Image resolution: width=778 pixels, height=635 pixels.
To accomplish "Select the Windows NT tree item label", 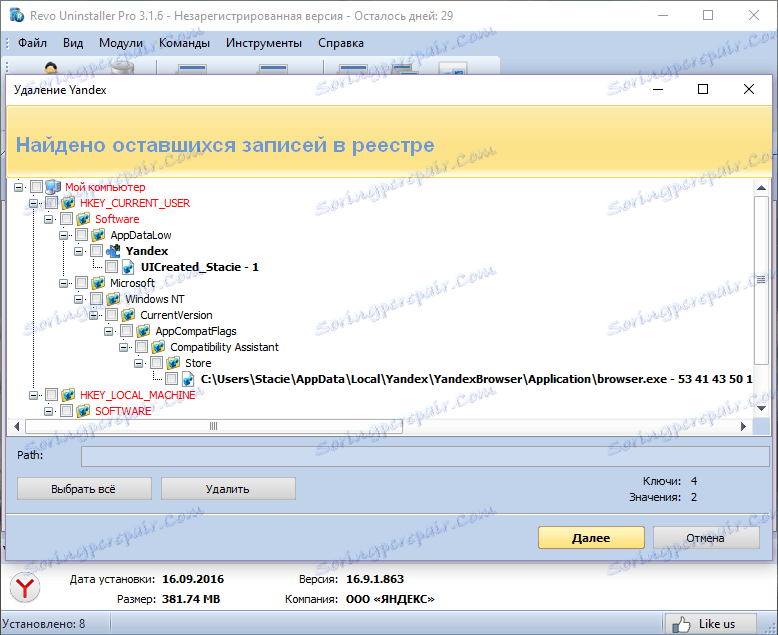I will pos(154,299).
